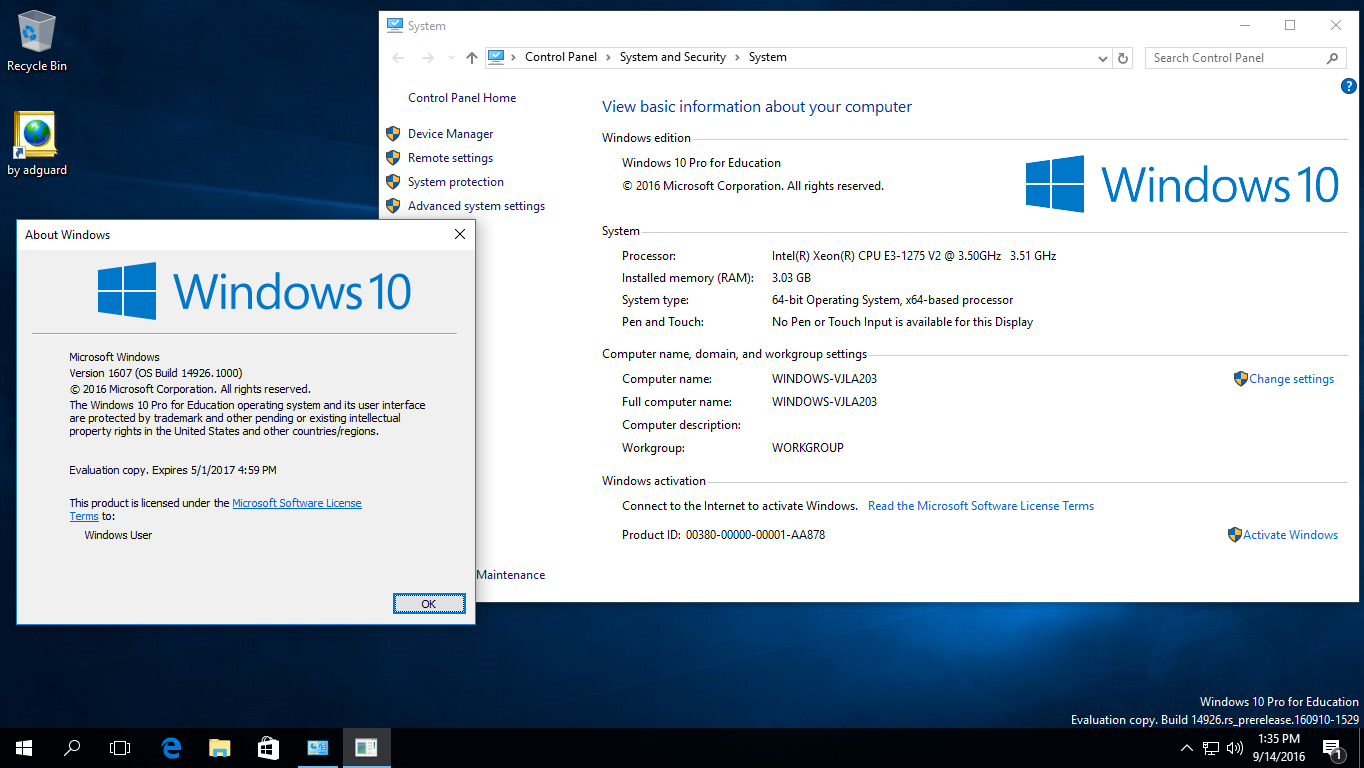Click the Product ID value text
1364x768 pixels.
755,535
